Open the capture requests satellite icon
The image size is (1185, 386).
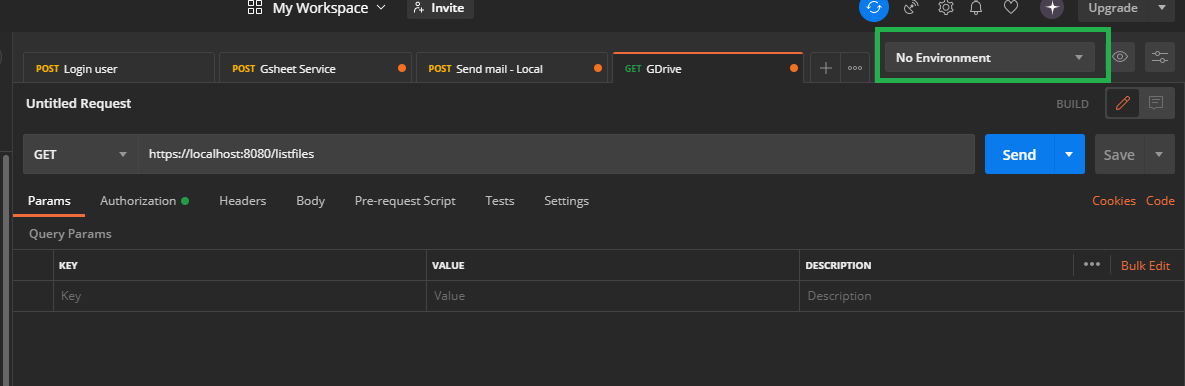(911, 8)
